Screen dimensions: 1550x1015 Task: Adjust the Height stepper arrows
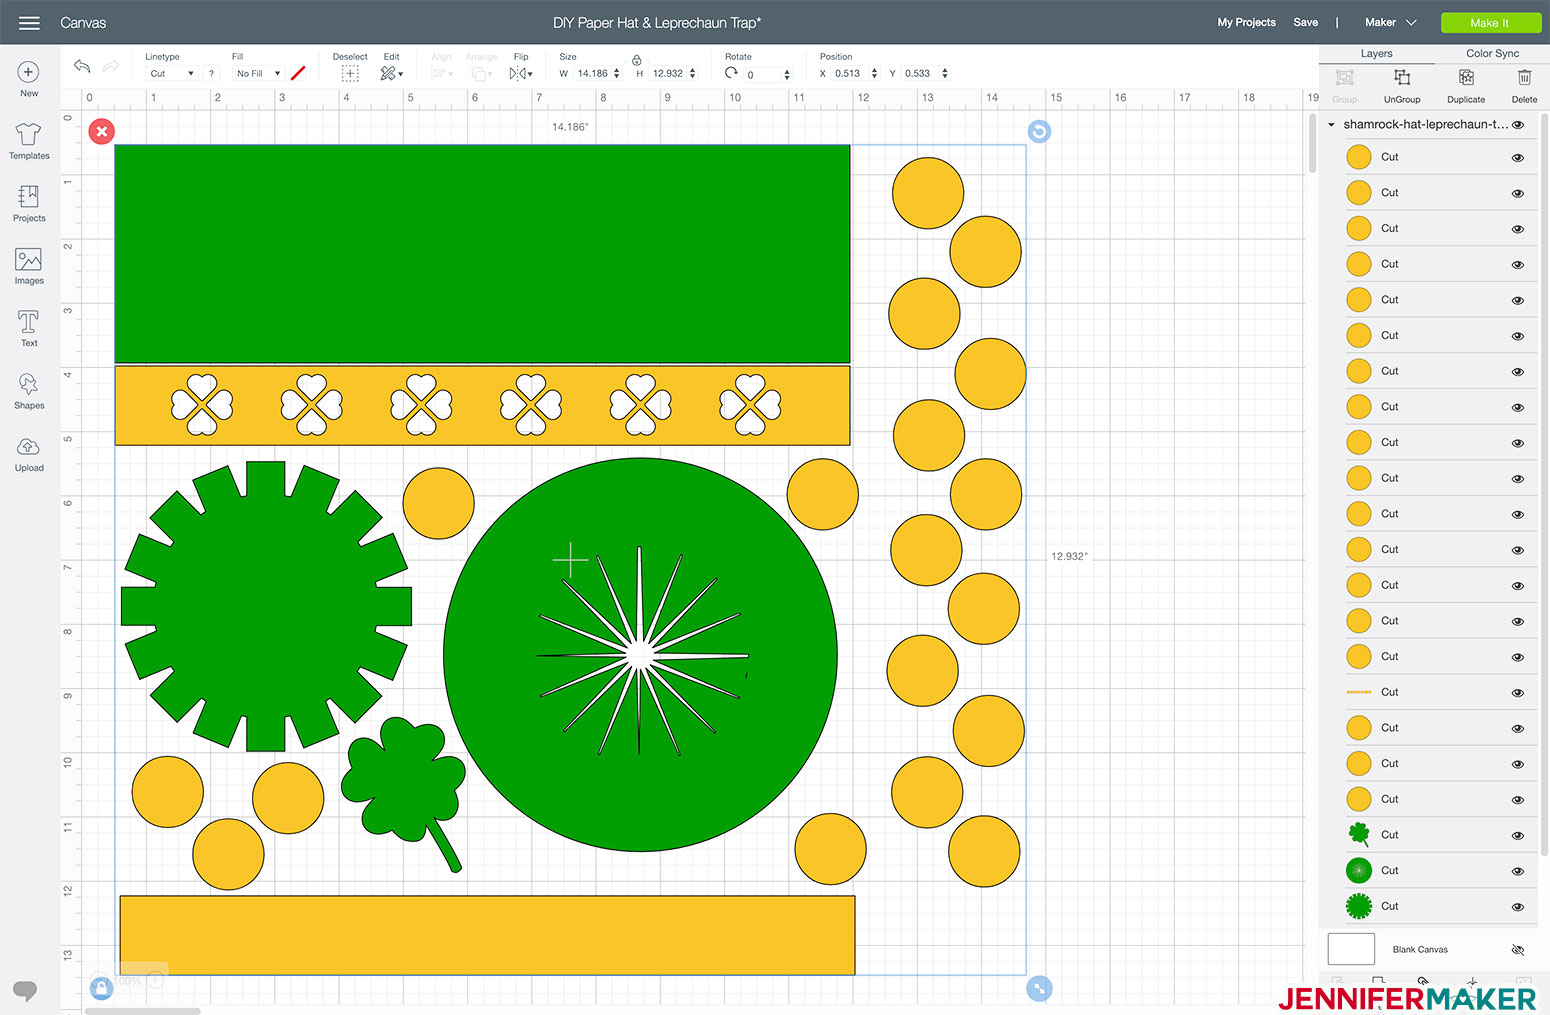click(x=692, y=74)
